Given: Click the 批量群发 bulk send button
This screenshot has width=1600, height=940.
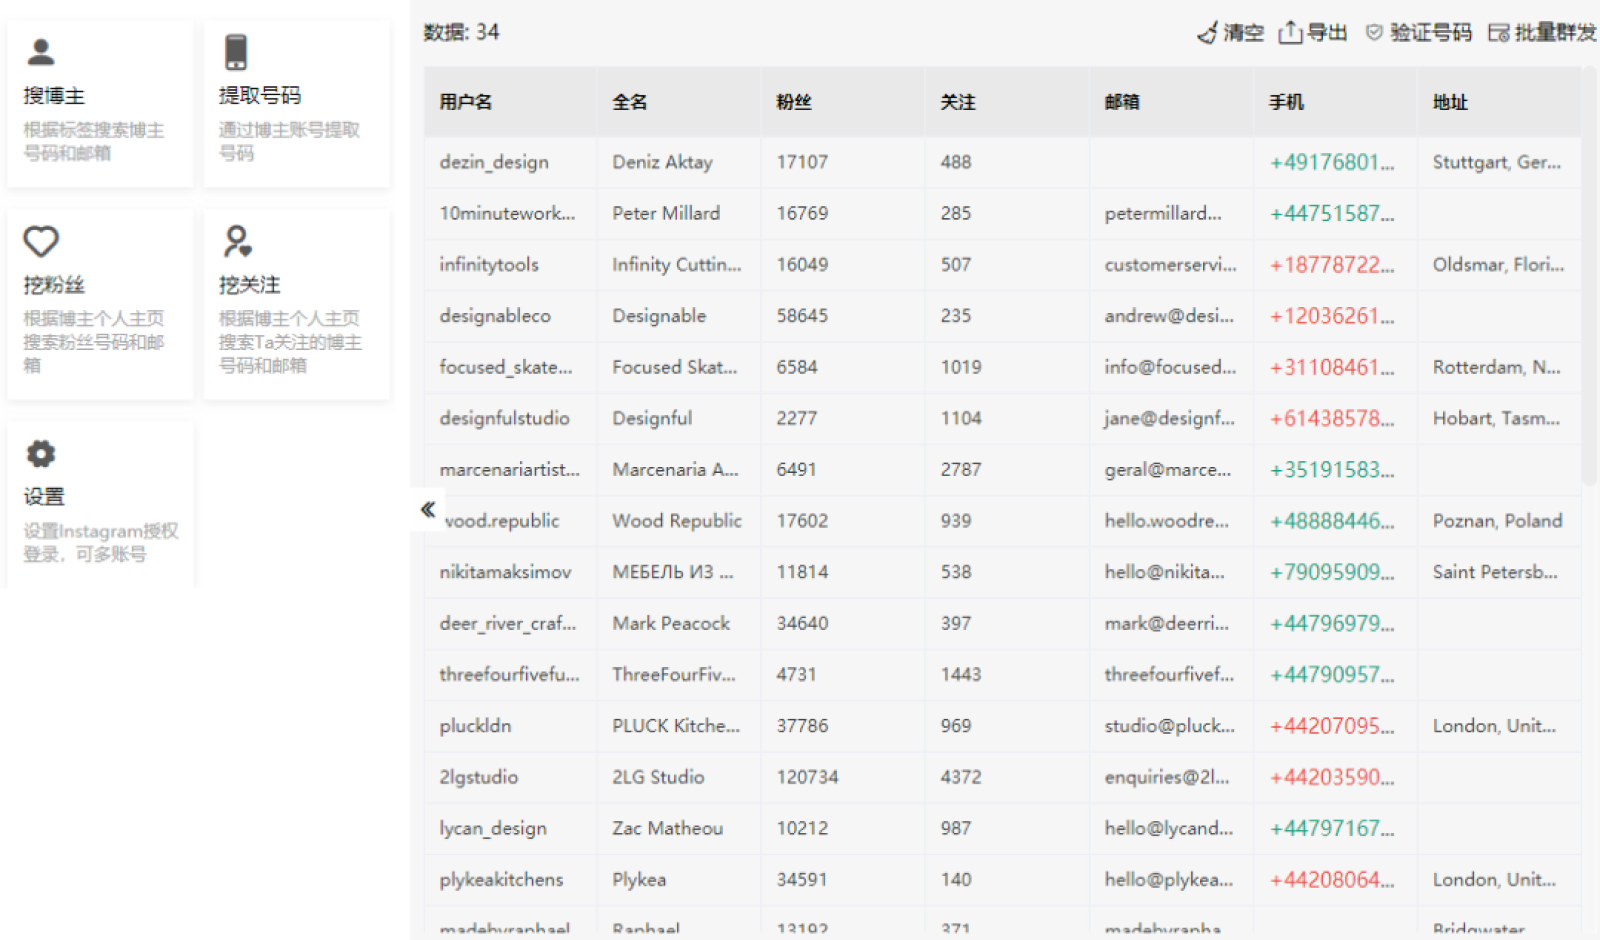Looking at the screenshot, I should (1542, 33).
